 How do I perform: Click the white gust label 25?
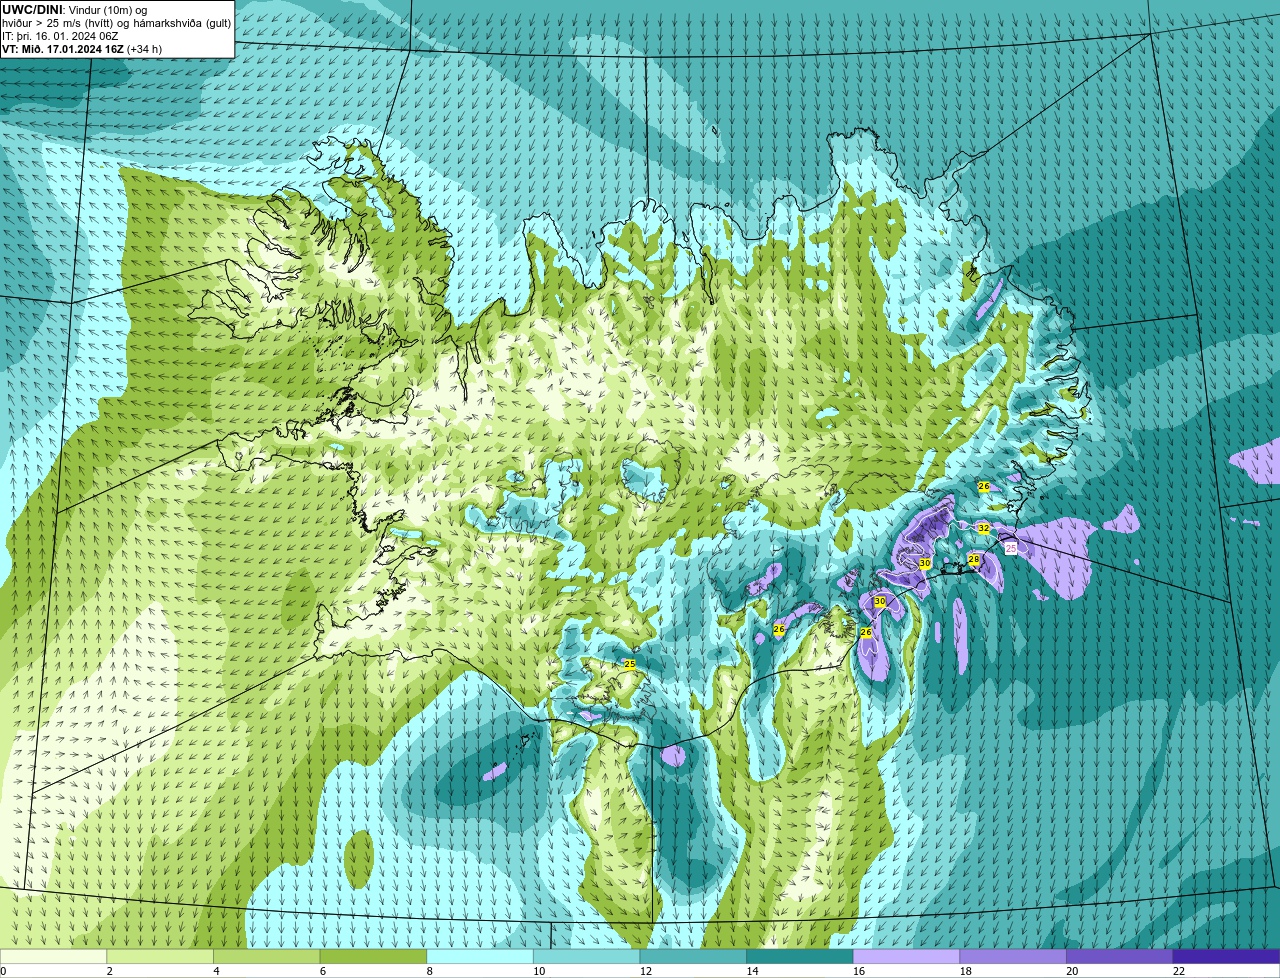(1011, 548)
